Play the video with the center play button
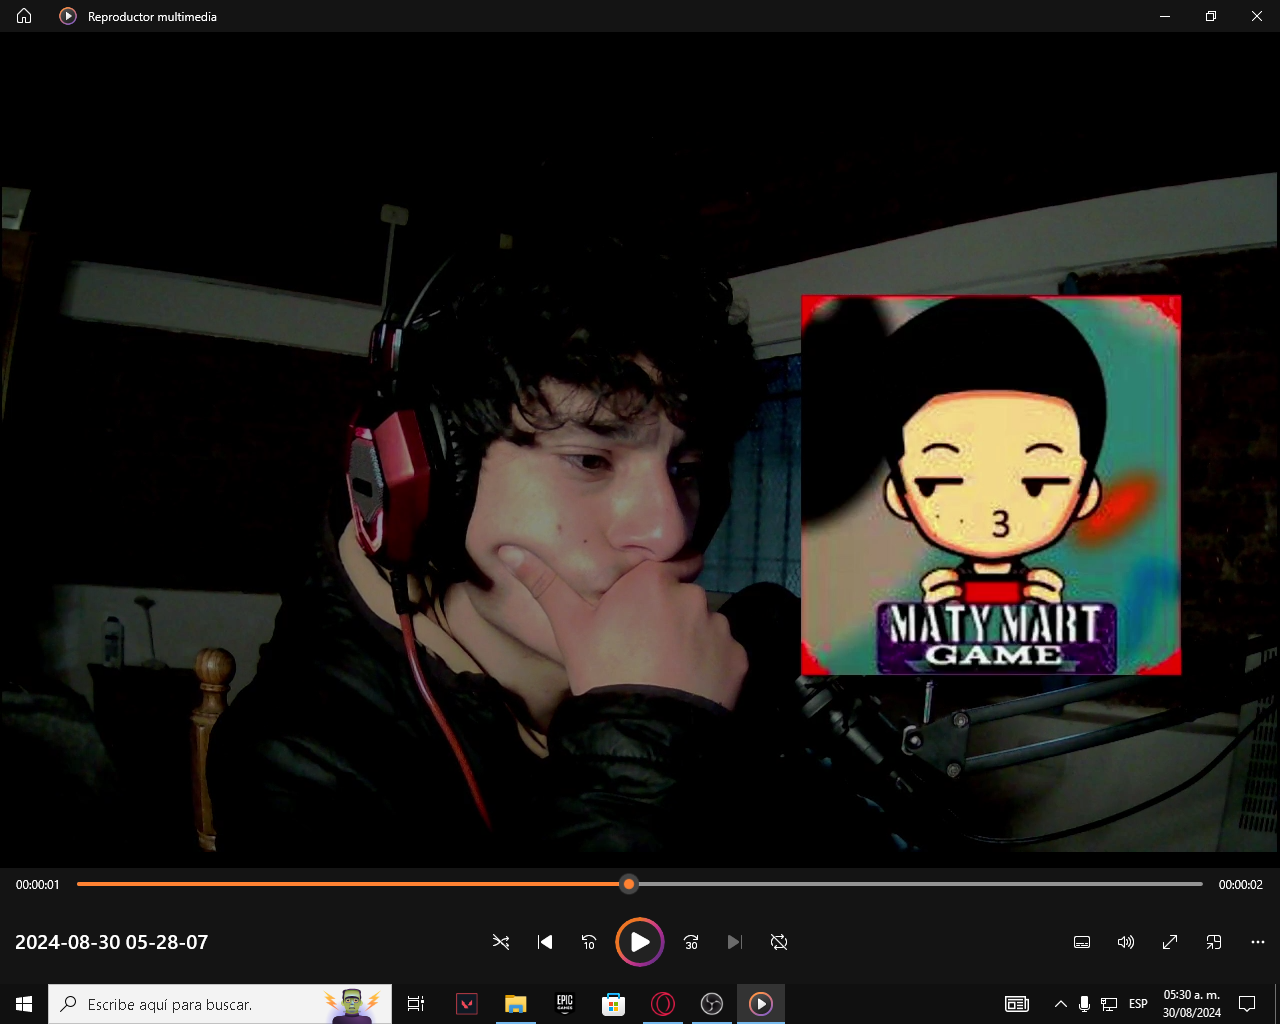The height and width of the screenshot is (1024, 1280). click(x=640, y=942)
